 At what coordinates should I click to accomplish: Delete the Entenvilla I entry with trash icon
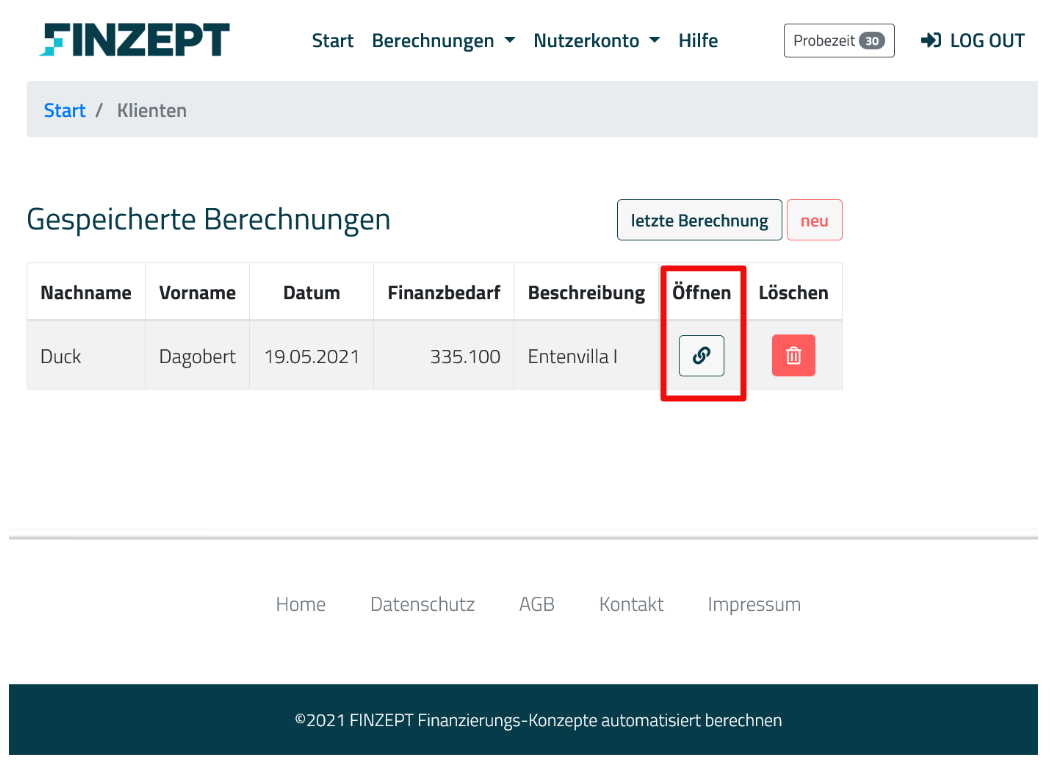point(793,356)
